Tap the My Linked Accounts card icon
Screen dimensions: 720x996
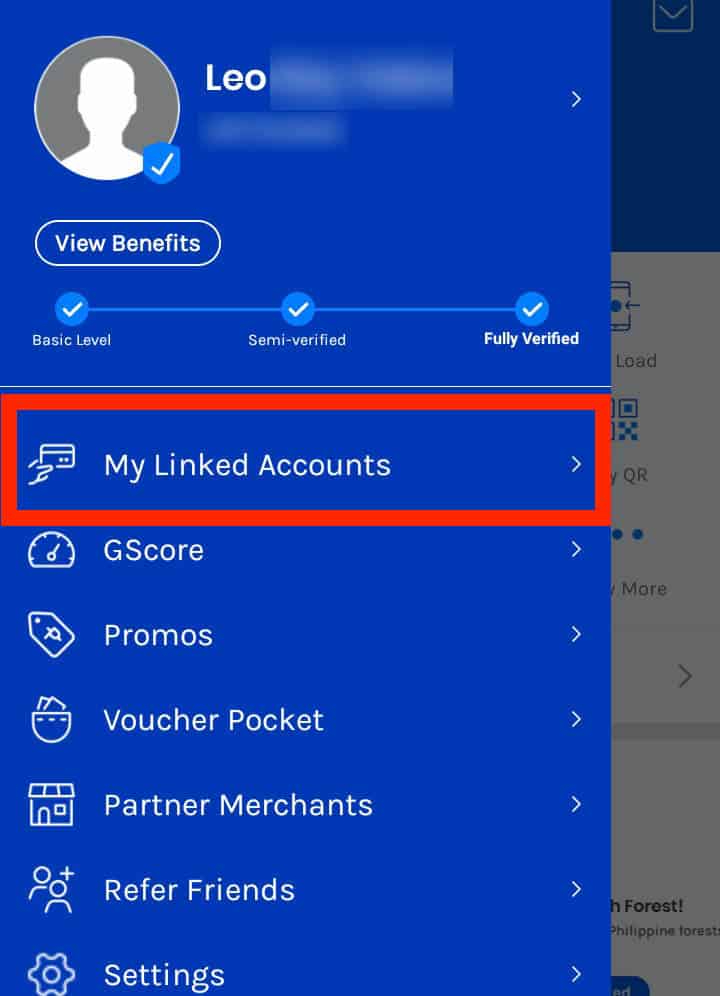51,464
